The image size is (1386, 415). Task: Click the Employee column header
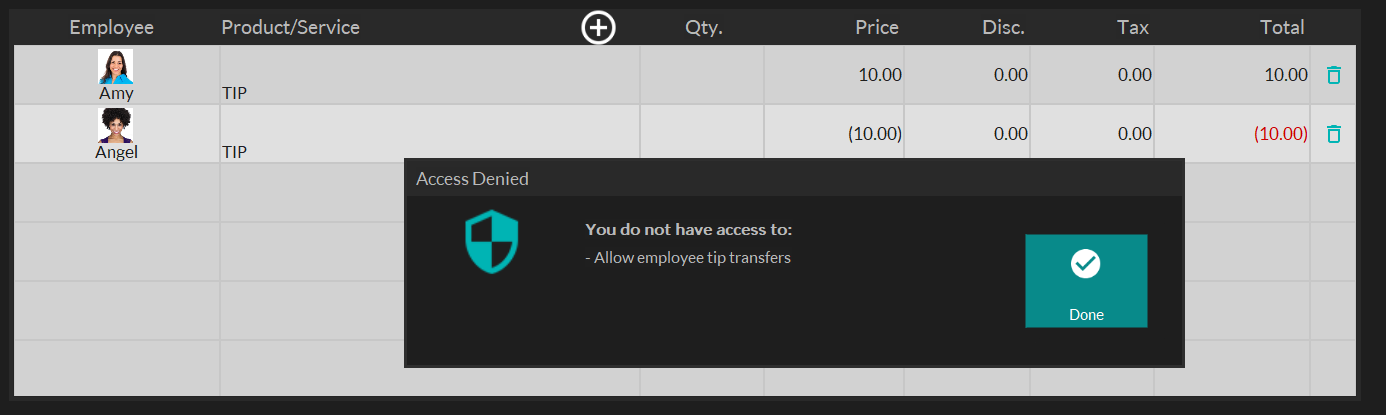(x=111, y=28)
